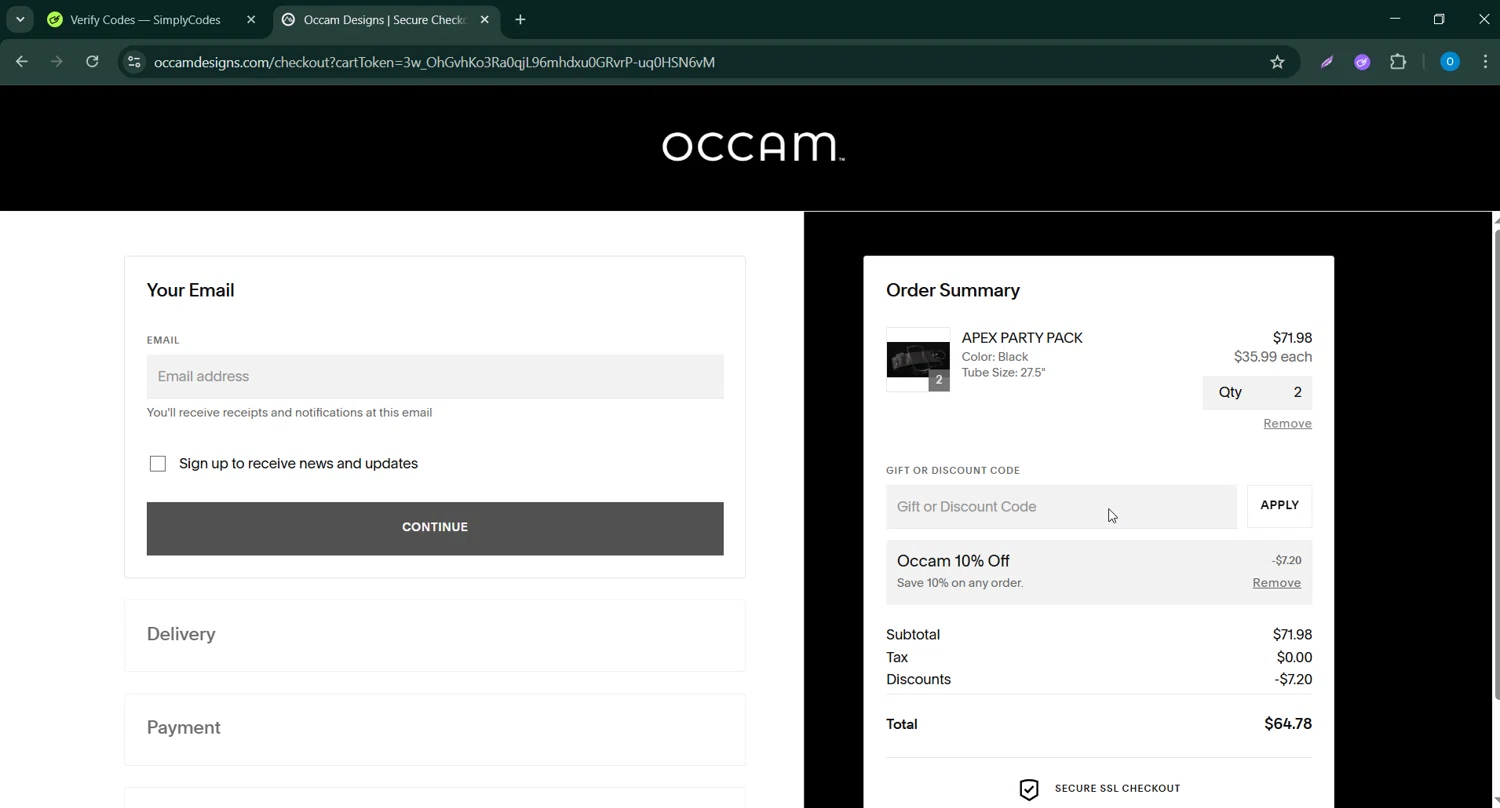Click the Order Summary heading
Viewport: 1500px width, 808px height.
[953, 290]
